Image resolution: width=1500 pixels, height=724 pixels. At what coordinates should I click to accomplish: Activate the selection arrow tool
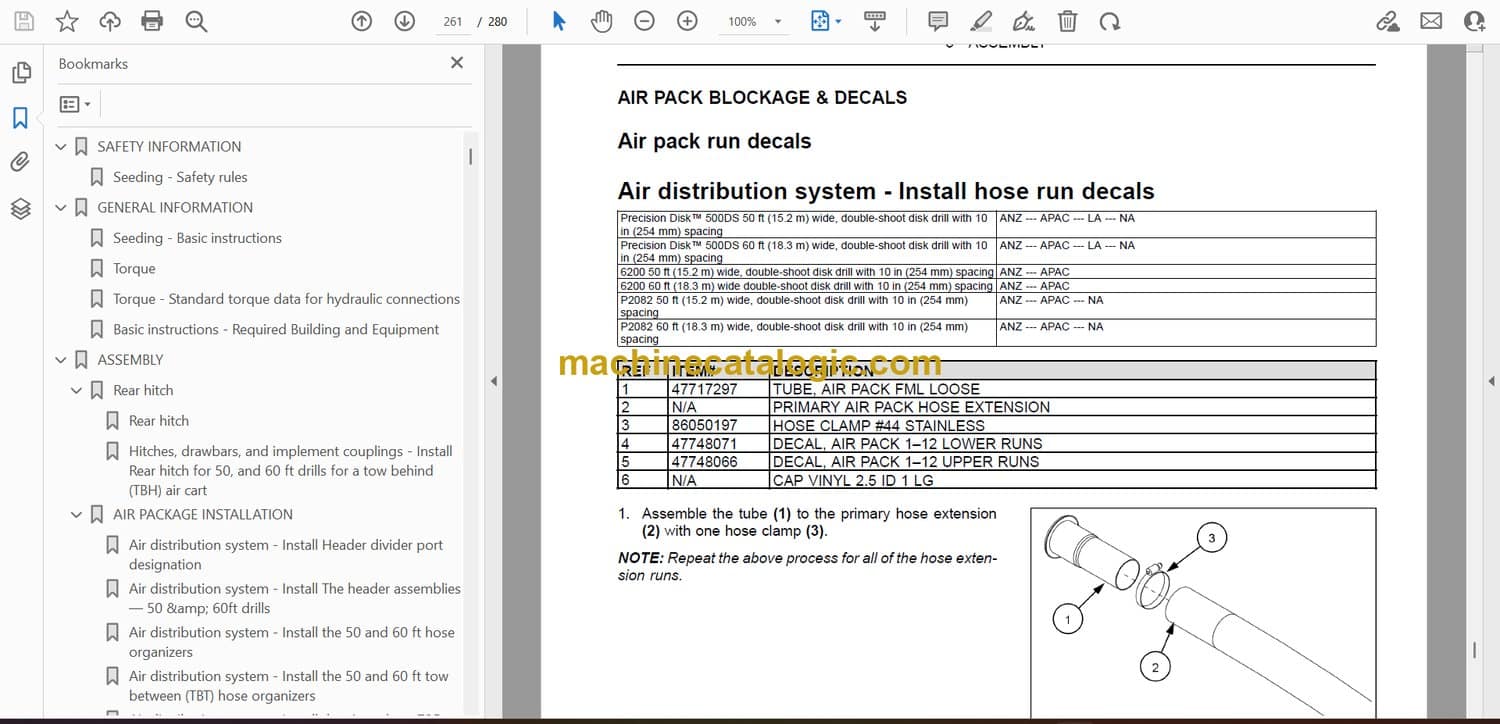click(559, 21)
